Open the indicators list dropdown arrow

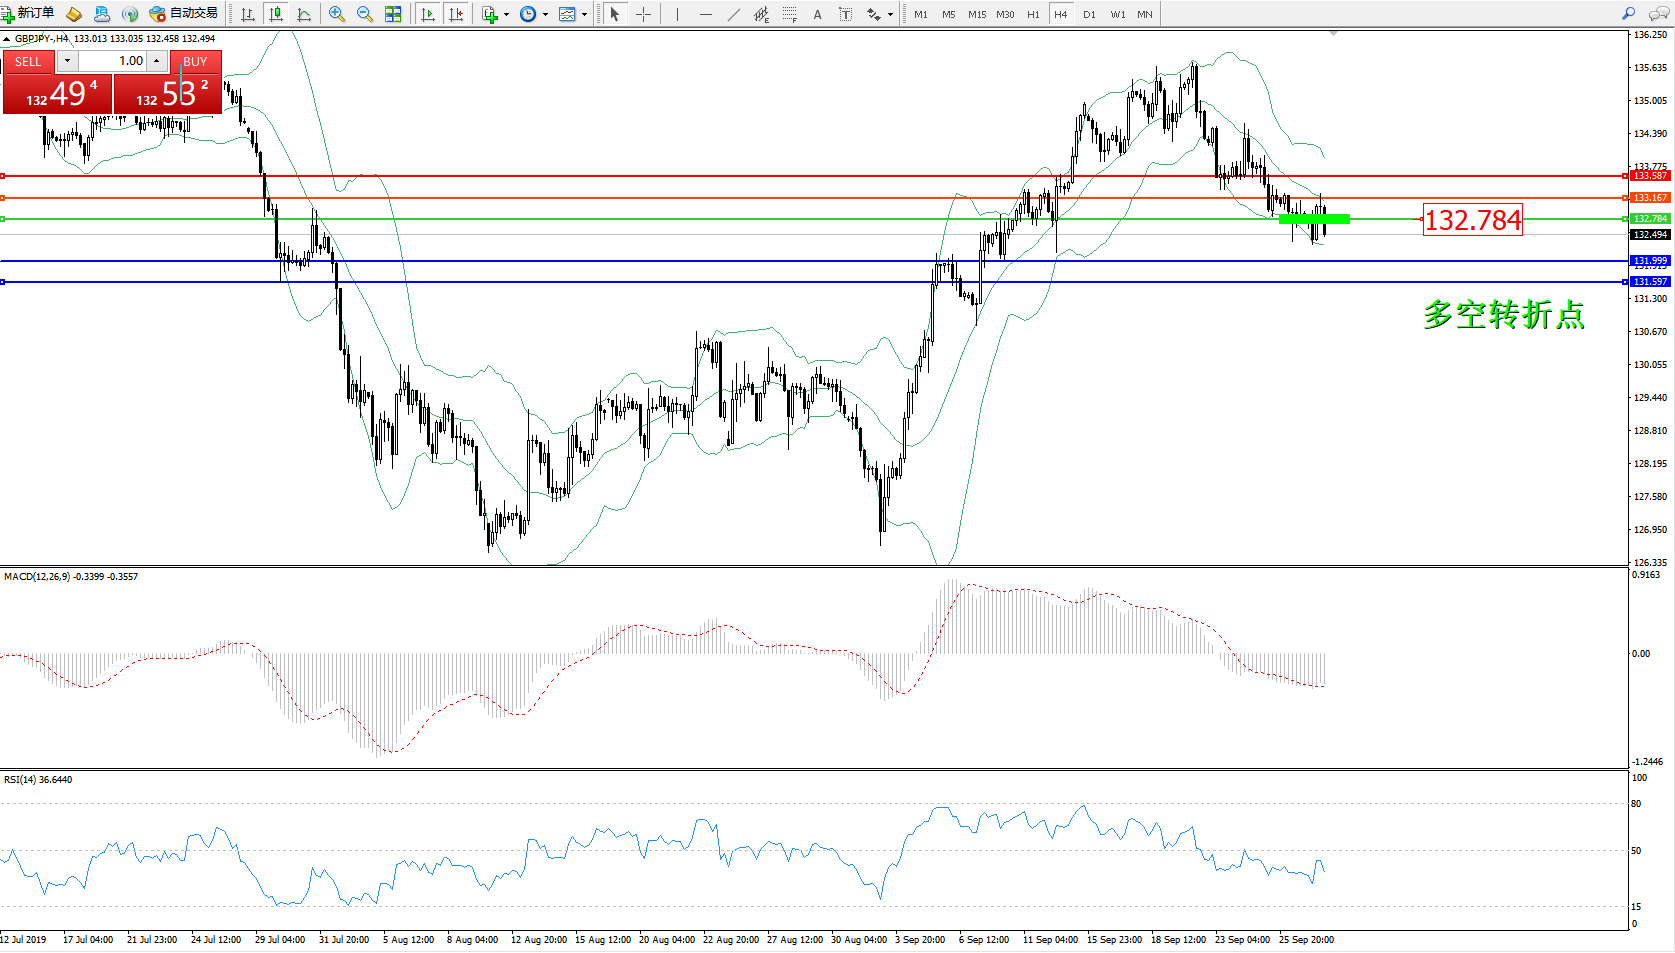point(507,15)
